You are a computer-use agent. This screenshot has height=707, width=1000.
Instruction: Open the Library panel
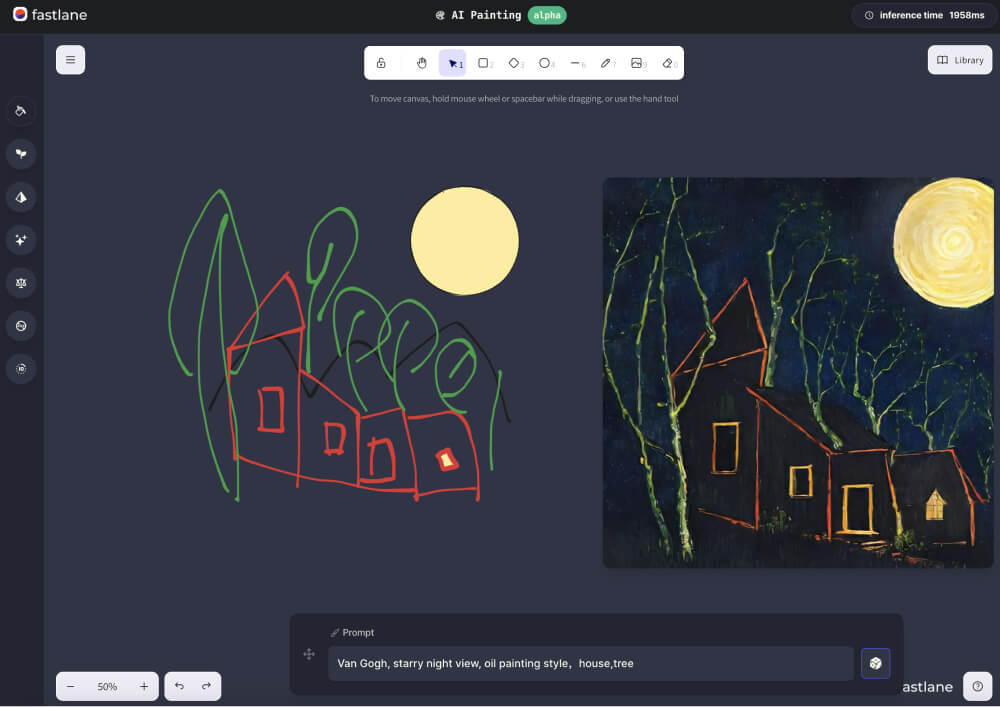pyautogui.click(x=960, y=60)
